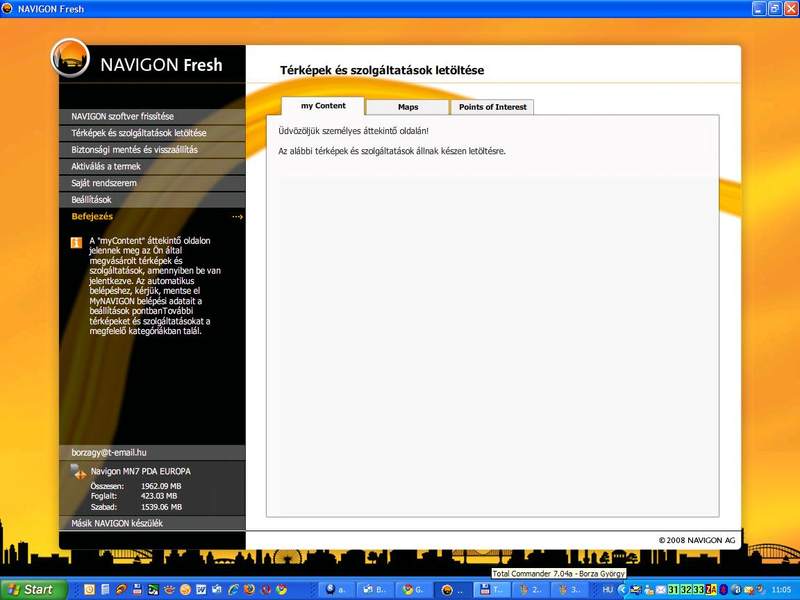This screenshot has height=600, width=800.
Task: Click the taskbar button labeled B..
Action: click(376, 590)
